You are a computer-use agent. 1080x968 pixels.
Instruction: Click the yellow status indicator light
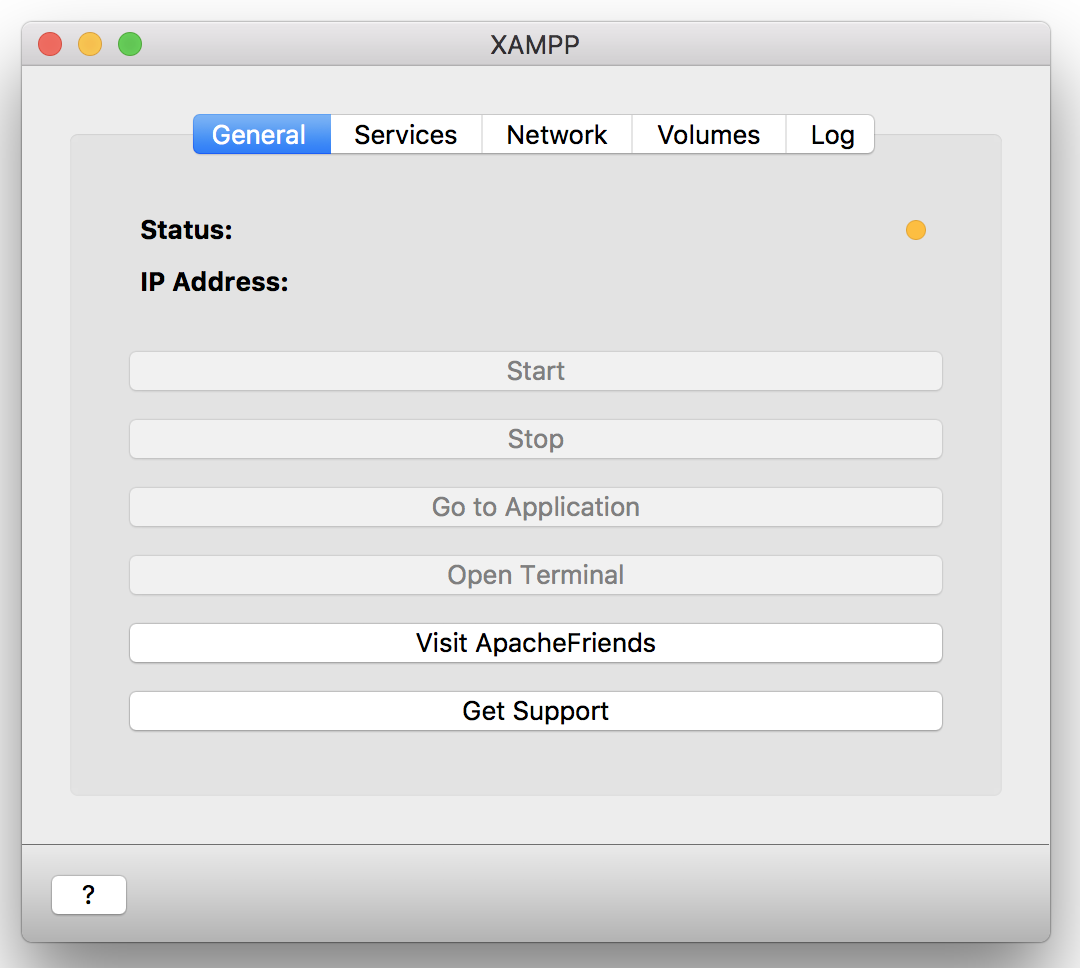click(x=916, y=230)
